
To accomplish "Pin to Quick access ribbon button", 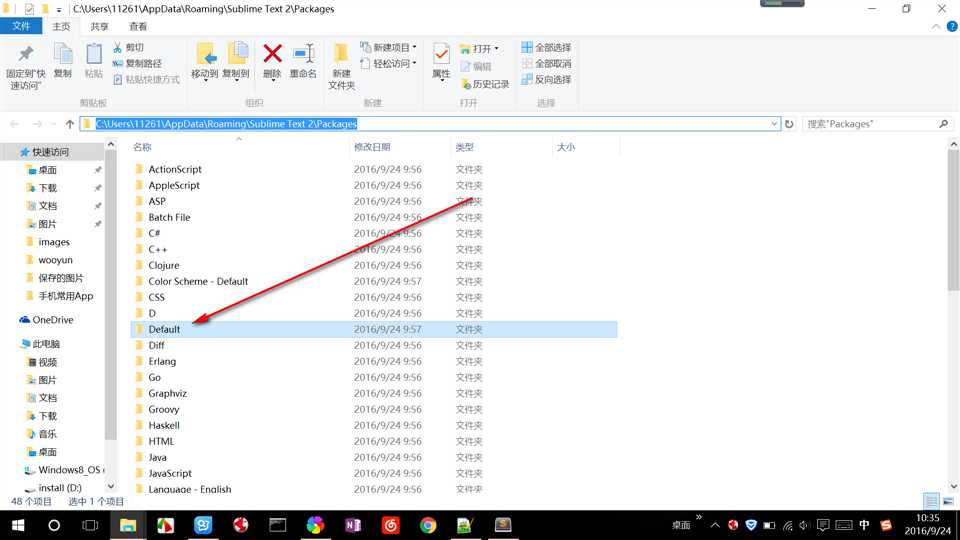I will tap(25, 67).
